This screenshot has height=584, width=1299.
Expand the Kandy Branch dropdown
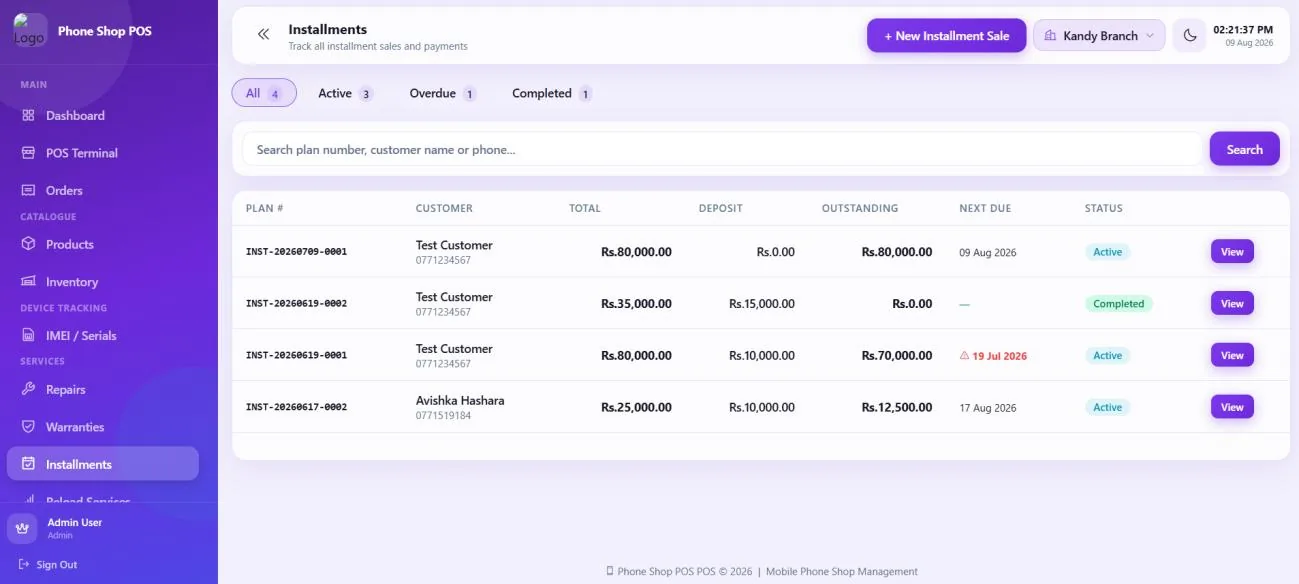pyautogui.click(x=1099, y=36)
